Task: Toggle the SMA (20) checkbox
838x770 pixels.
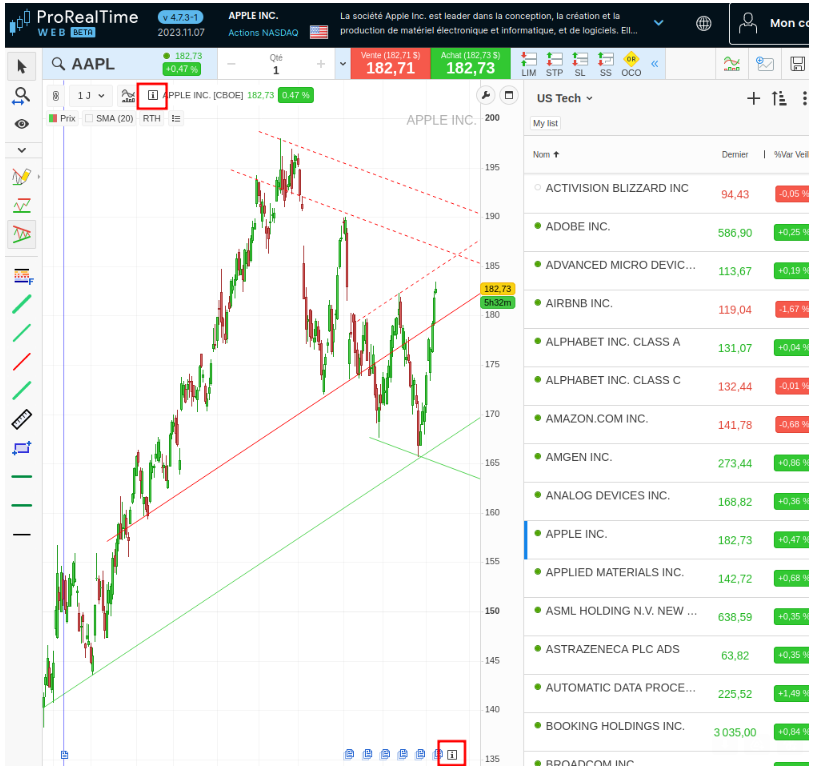Action: pos(89,118)
